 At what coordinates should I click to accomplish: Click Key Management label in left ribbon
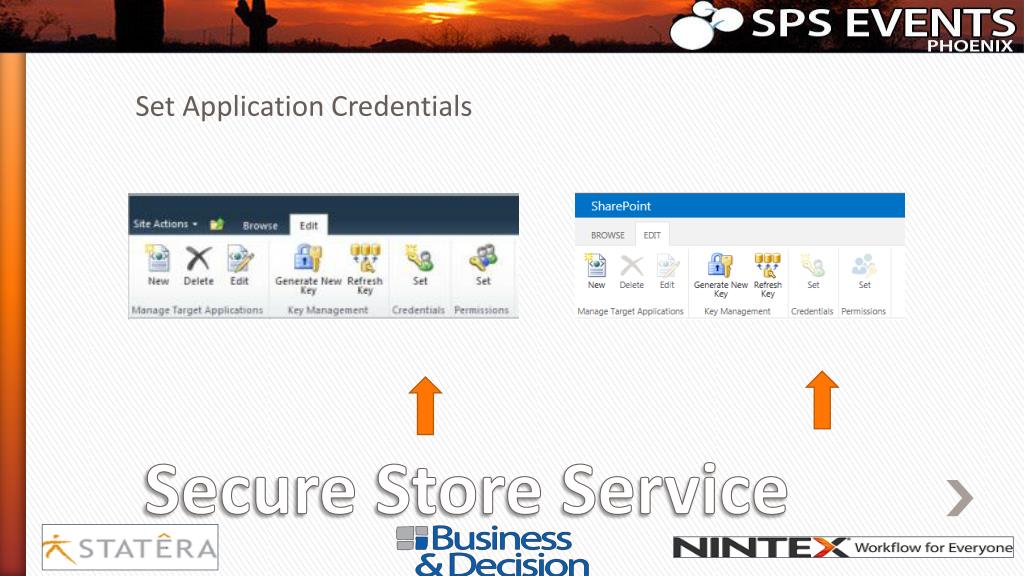coord(328,310)
